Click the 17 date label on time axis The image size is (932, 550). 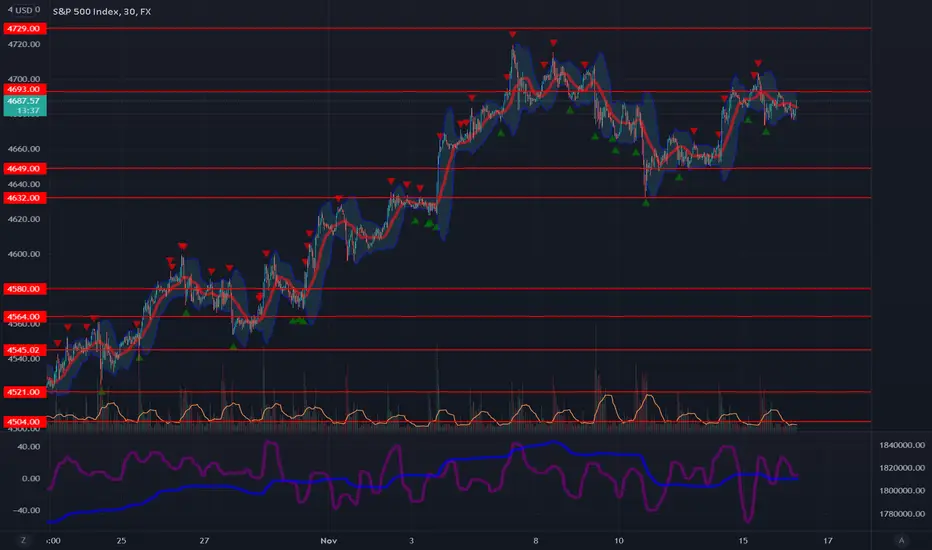(828, 540)
